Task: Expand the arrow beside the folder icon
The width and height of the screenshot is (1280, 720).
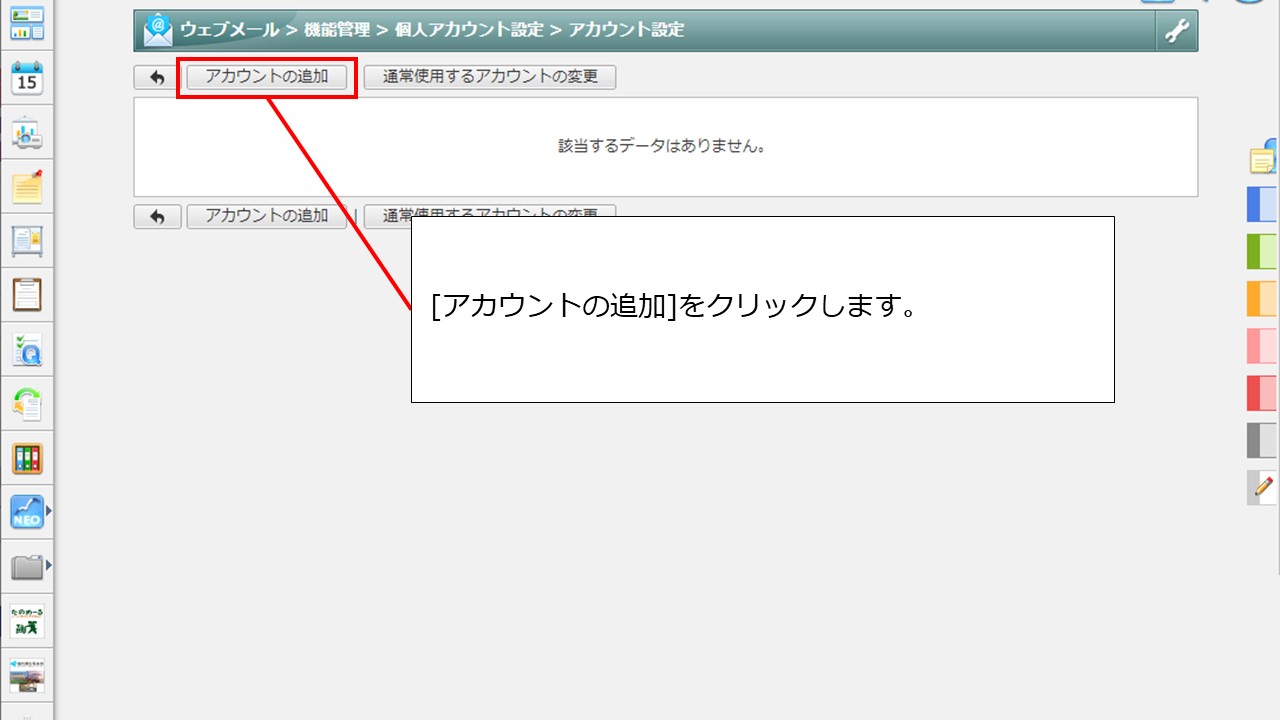Action: click(48, 566)
